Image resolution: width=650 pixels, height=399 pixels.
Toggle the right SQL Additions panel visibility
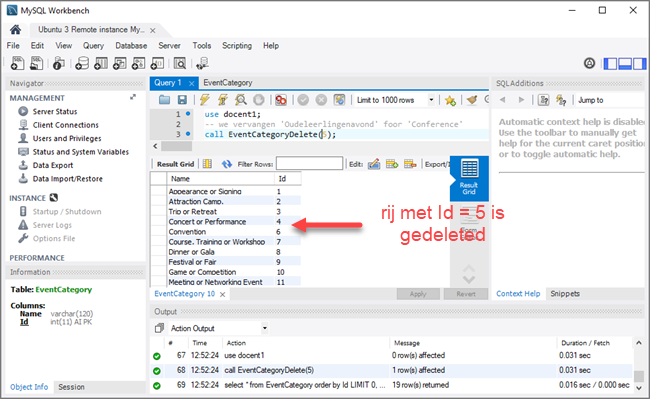point(639,63)
